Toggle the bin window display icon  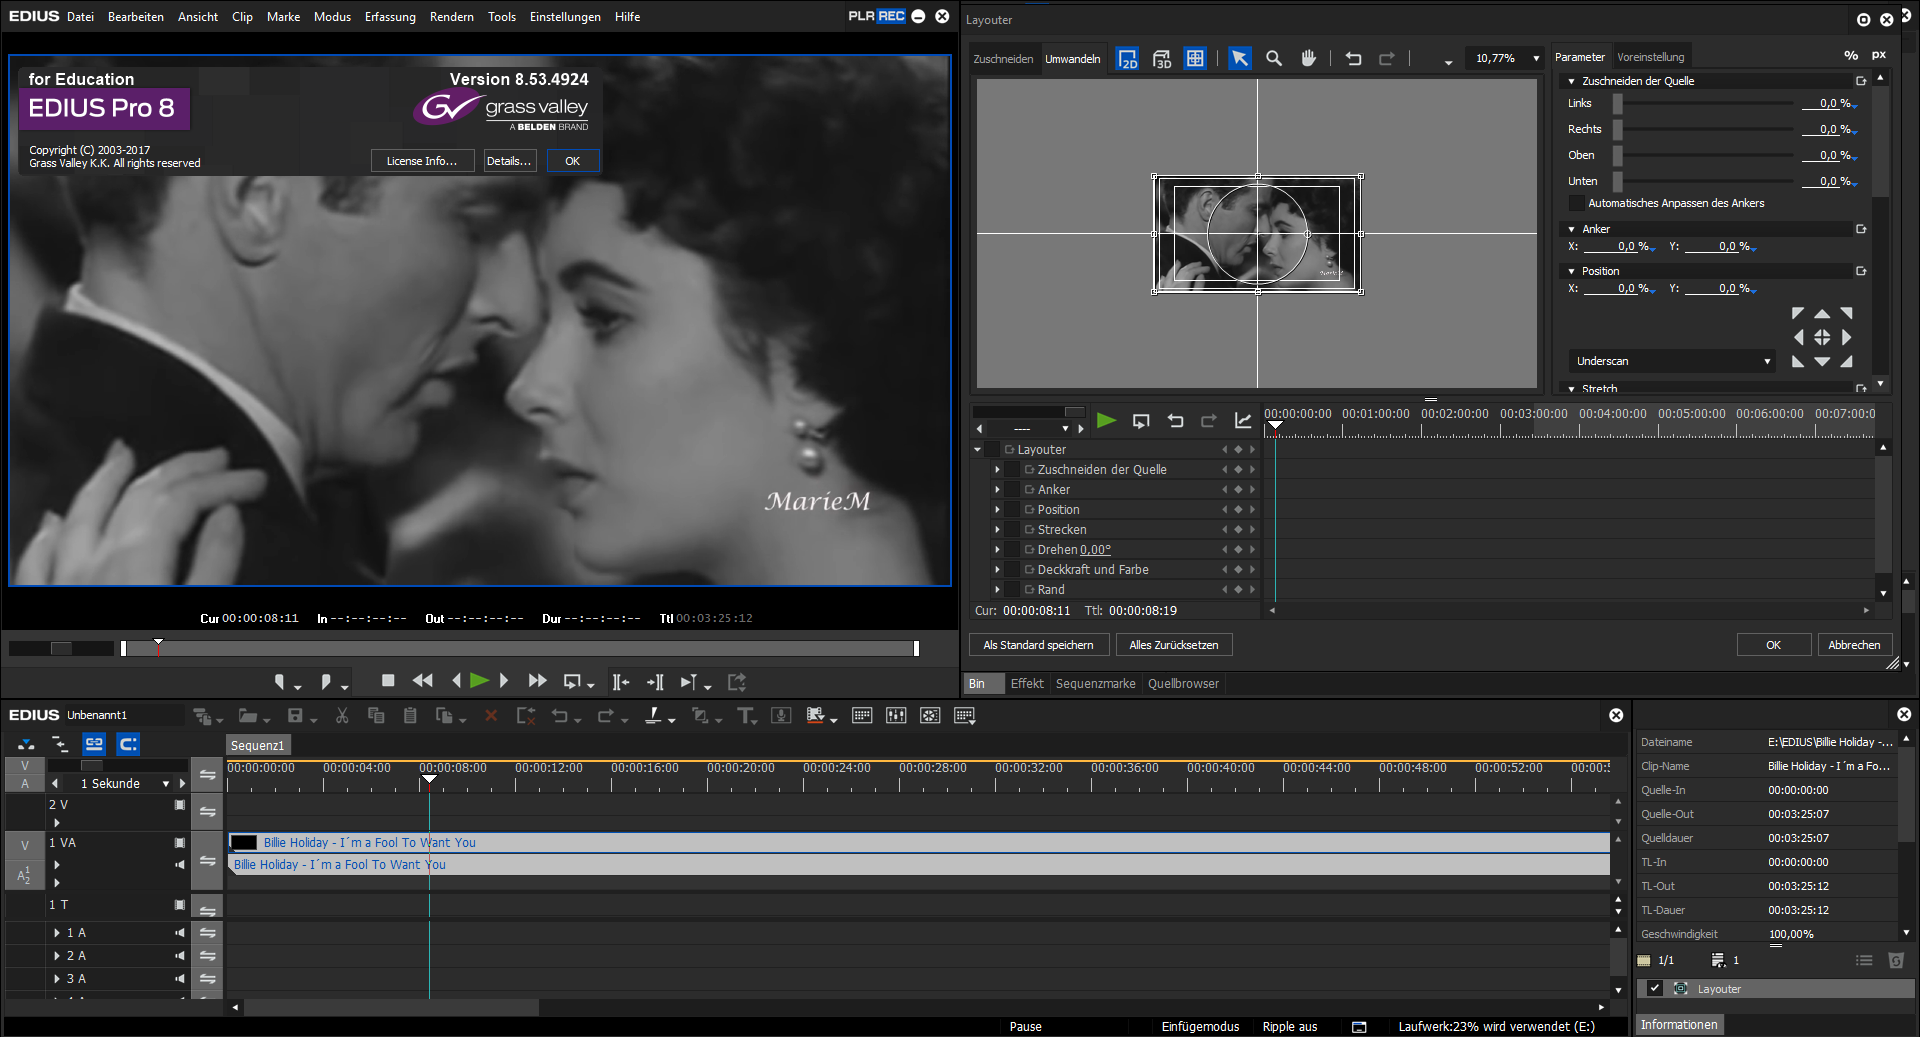coord(862,715)
